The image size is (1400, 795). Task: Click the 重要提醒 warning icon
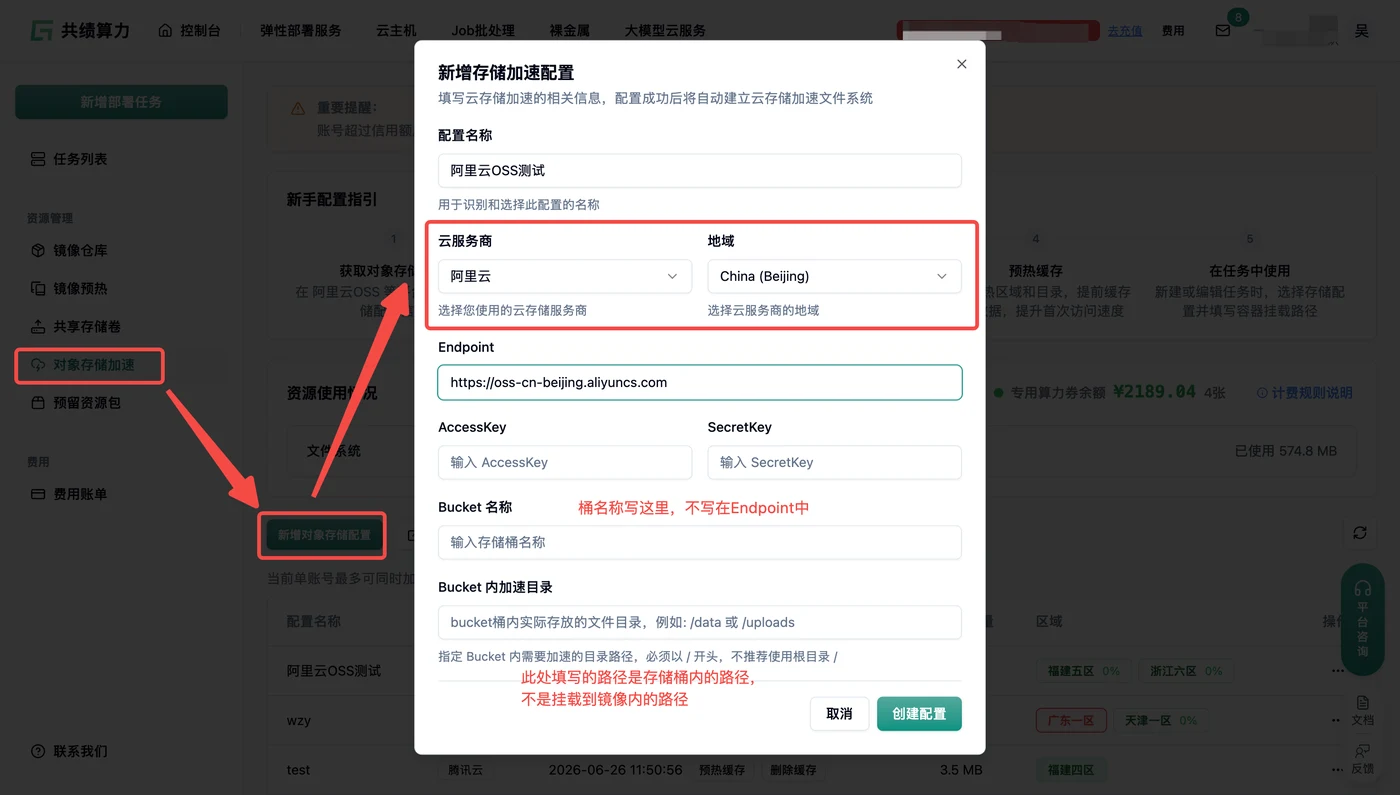298,108
